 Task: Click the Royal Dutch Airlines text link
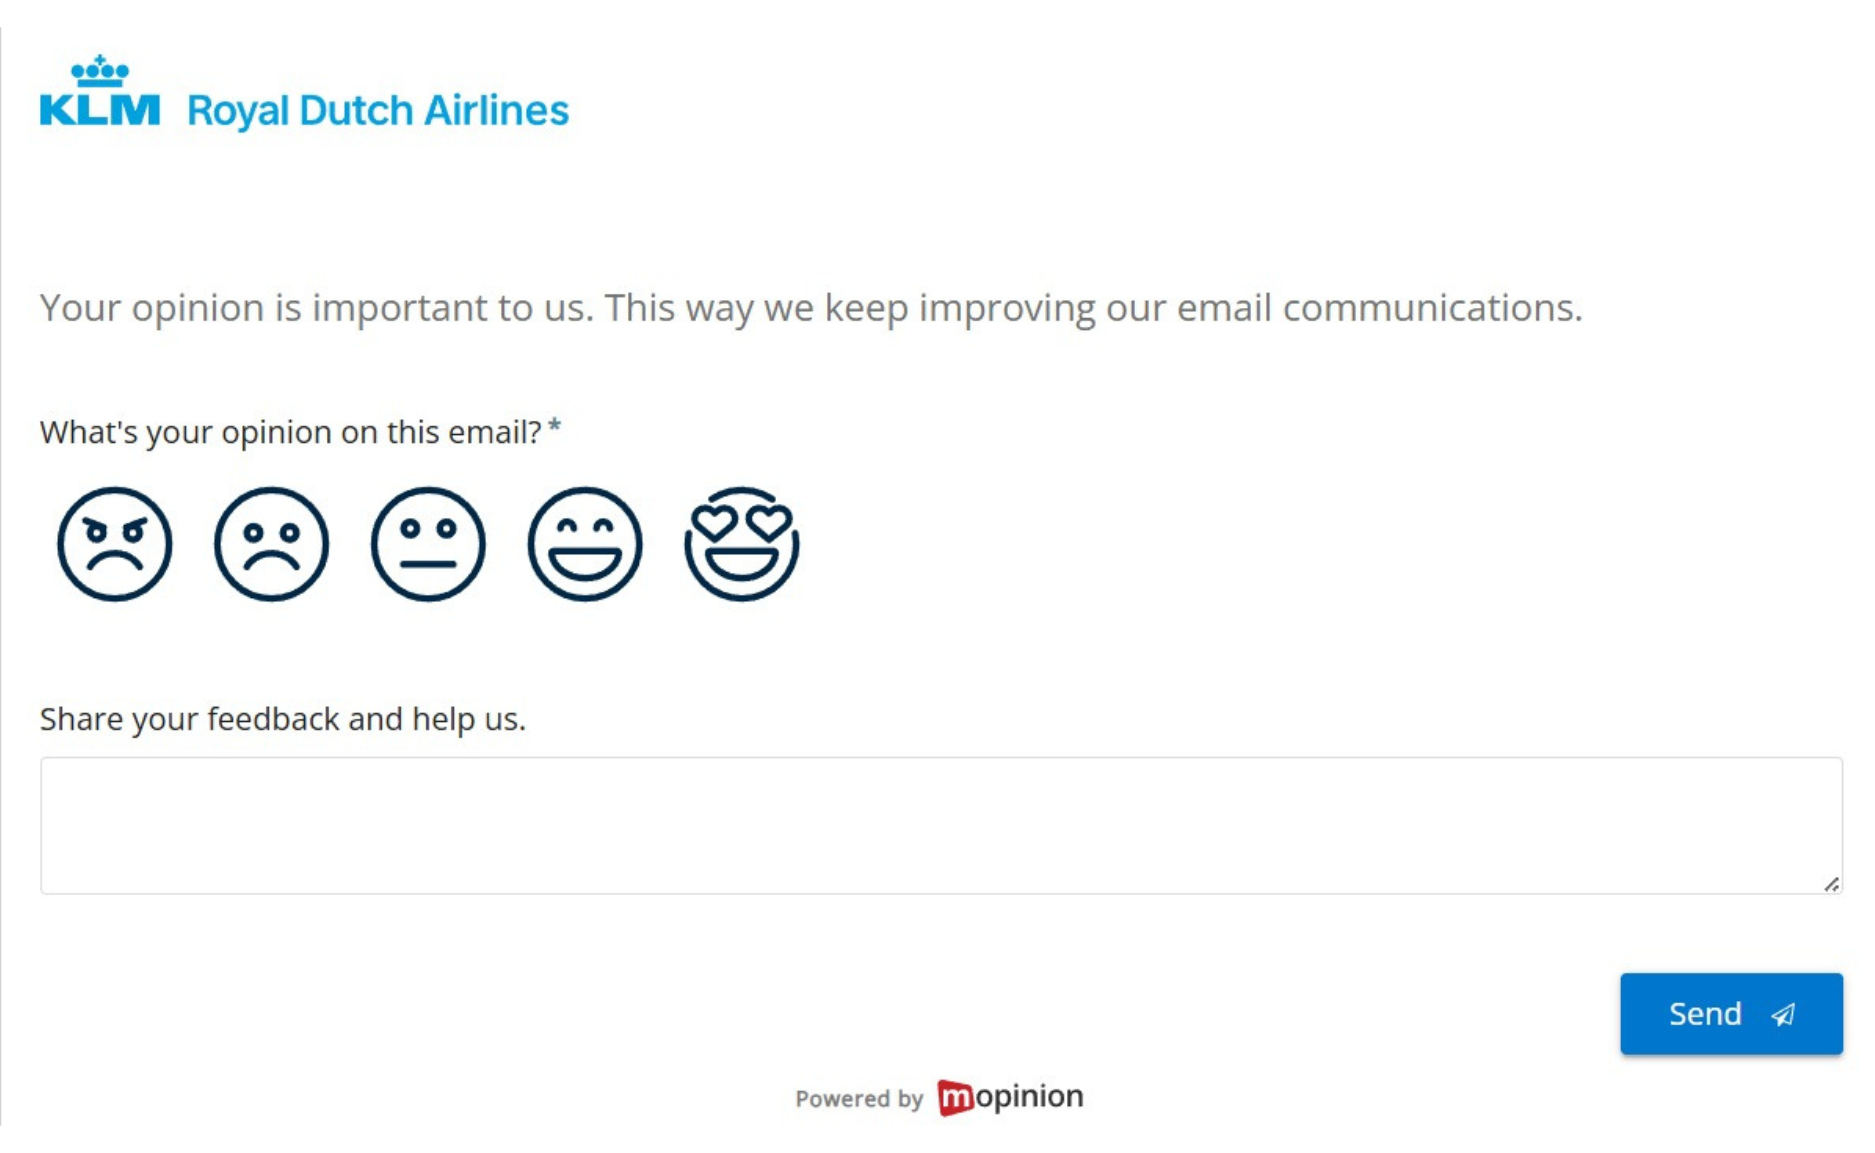click(x=377, y=110)
